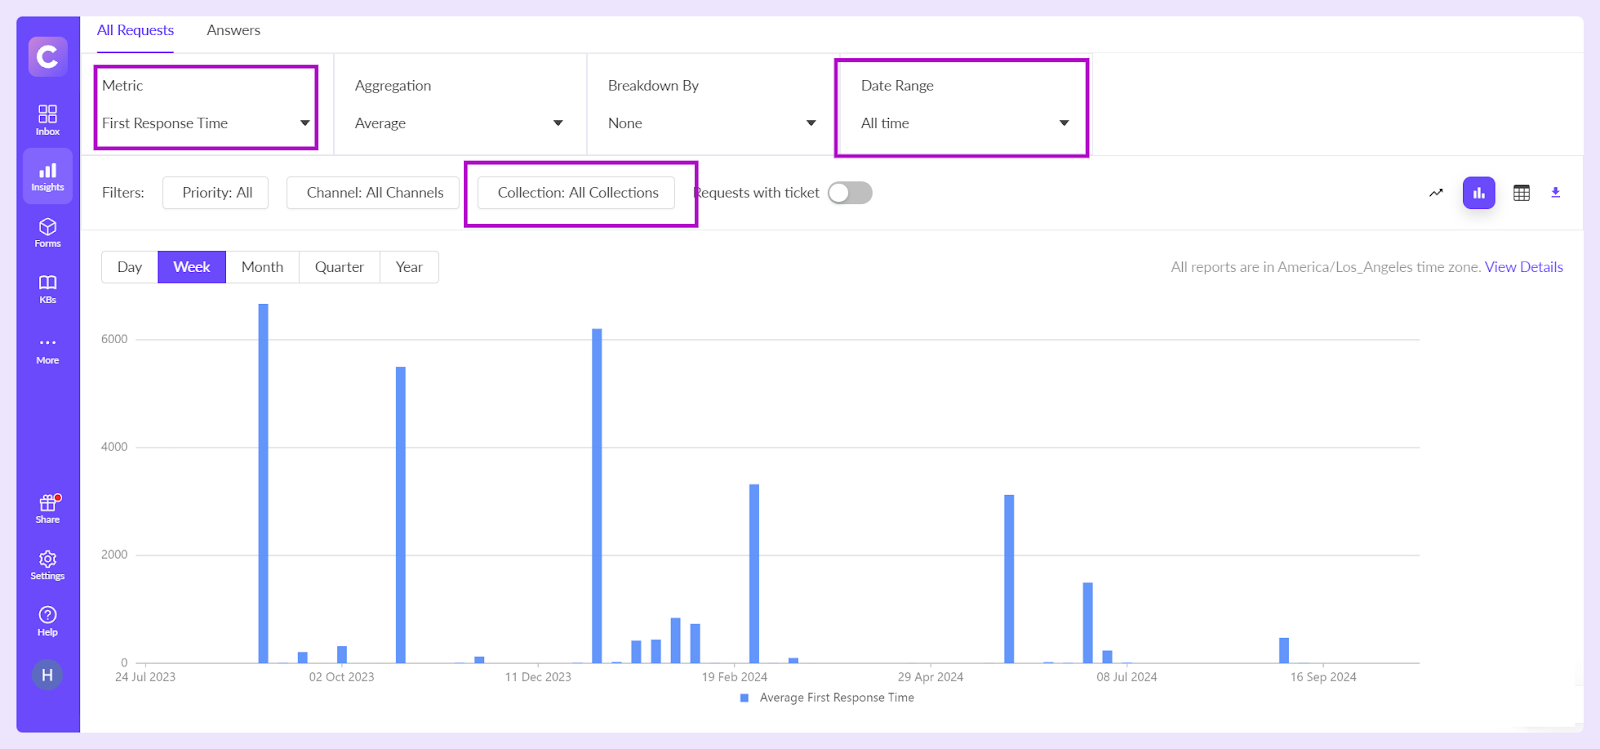Open the Metric dropdown
This screenshot has height=749, width=1600.
tap(206, 123)
